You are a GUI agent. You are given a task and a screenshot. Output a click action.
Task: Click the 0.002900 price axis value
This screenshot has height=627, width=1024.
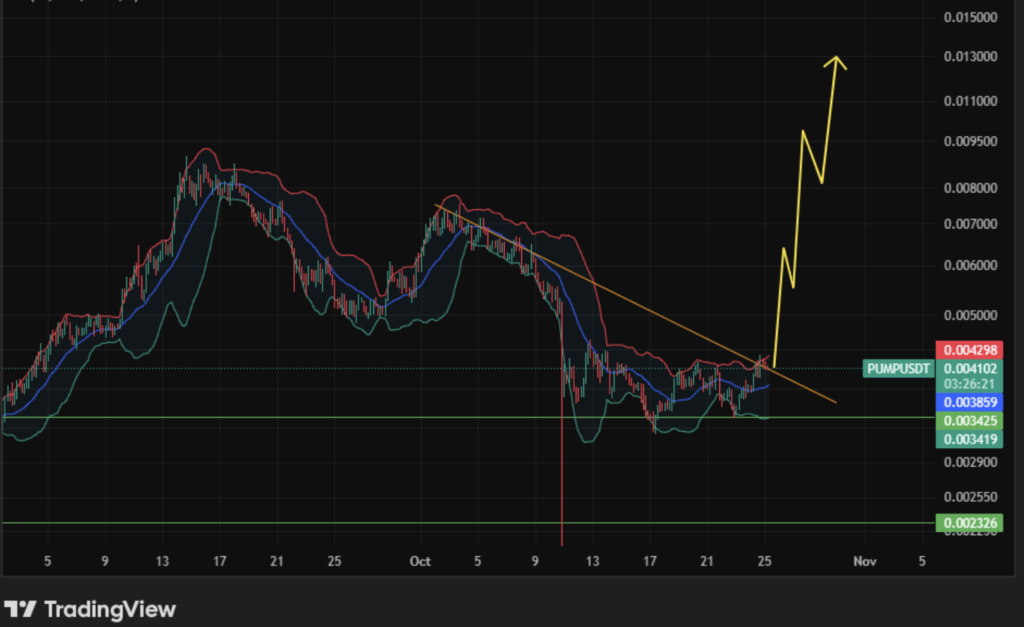click(970, 462)
